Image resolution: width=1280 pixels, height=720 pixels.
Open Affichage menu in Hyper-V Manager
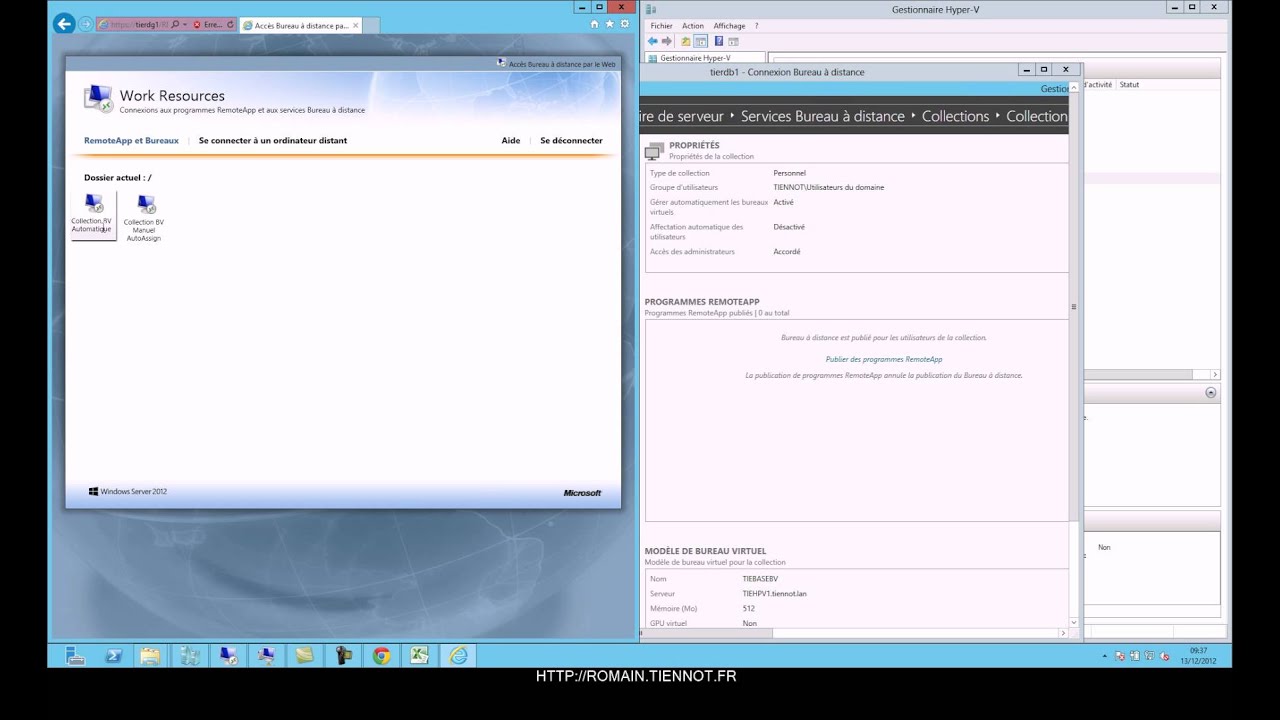point(729,26)
